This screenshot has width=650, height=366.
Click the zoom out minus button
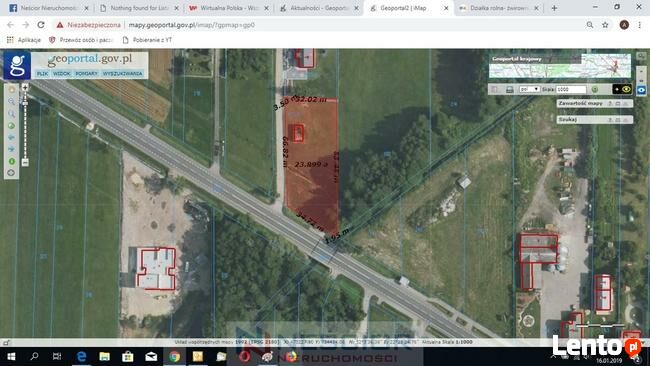click(25, 162)
